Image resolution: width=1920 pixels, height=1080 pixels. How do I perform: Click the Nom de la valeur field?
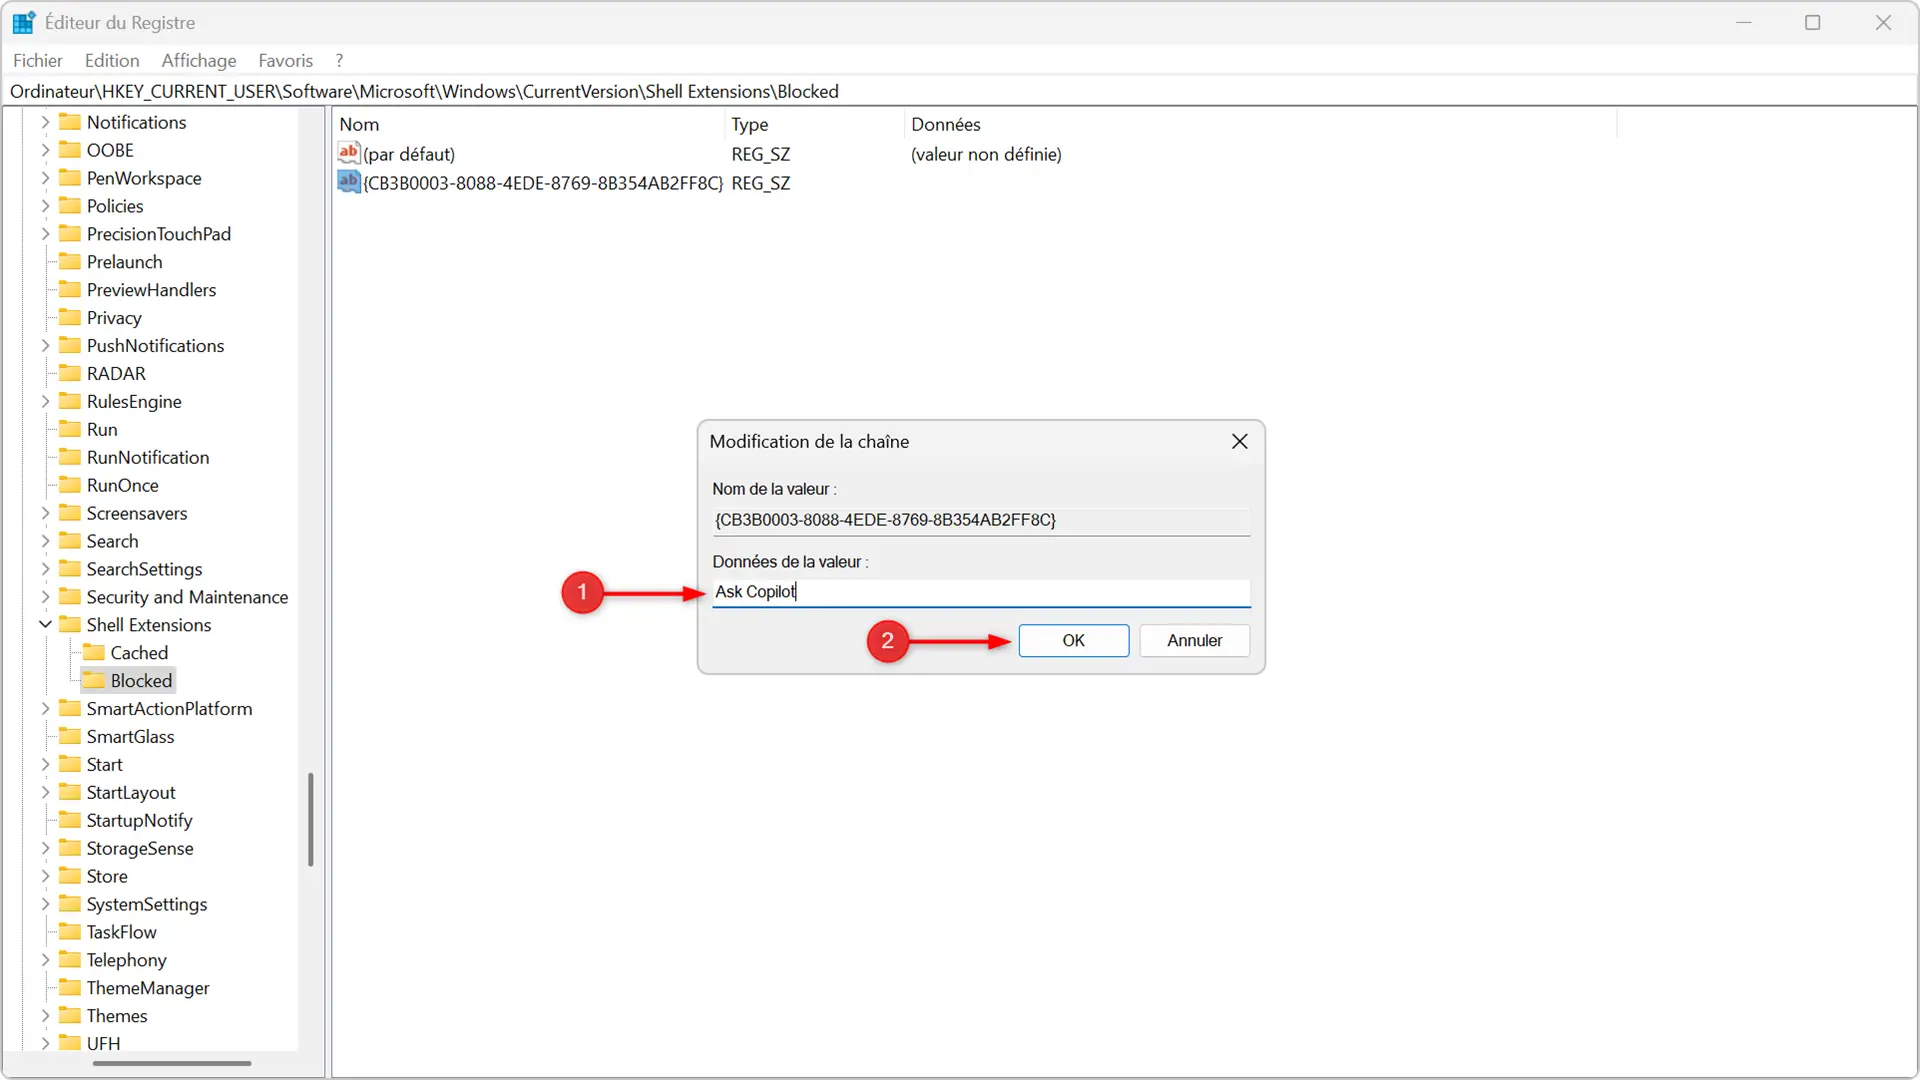pos(981,520)
